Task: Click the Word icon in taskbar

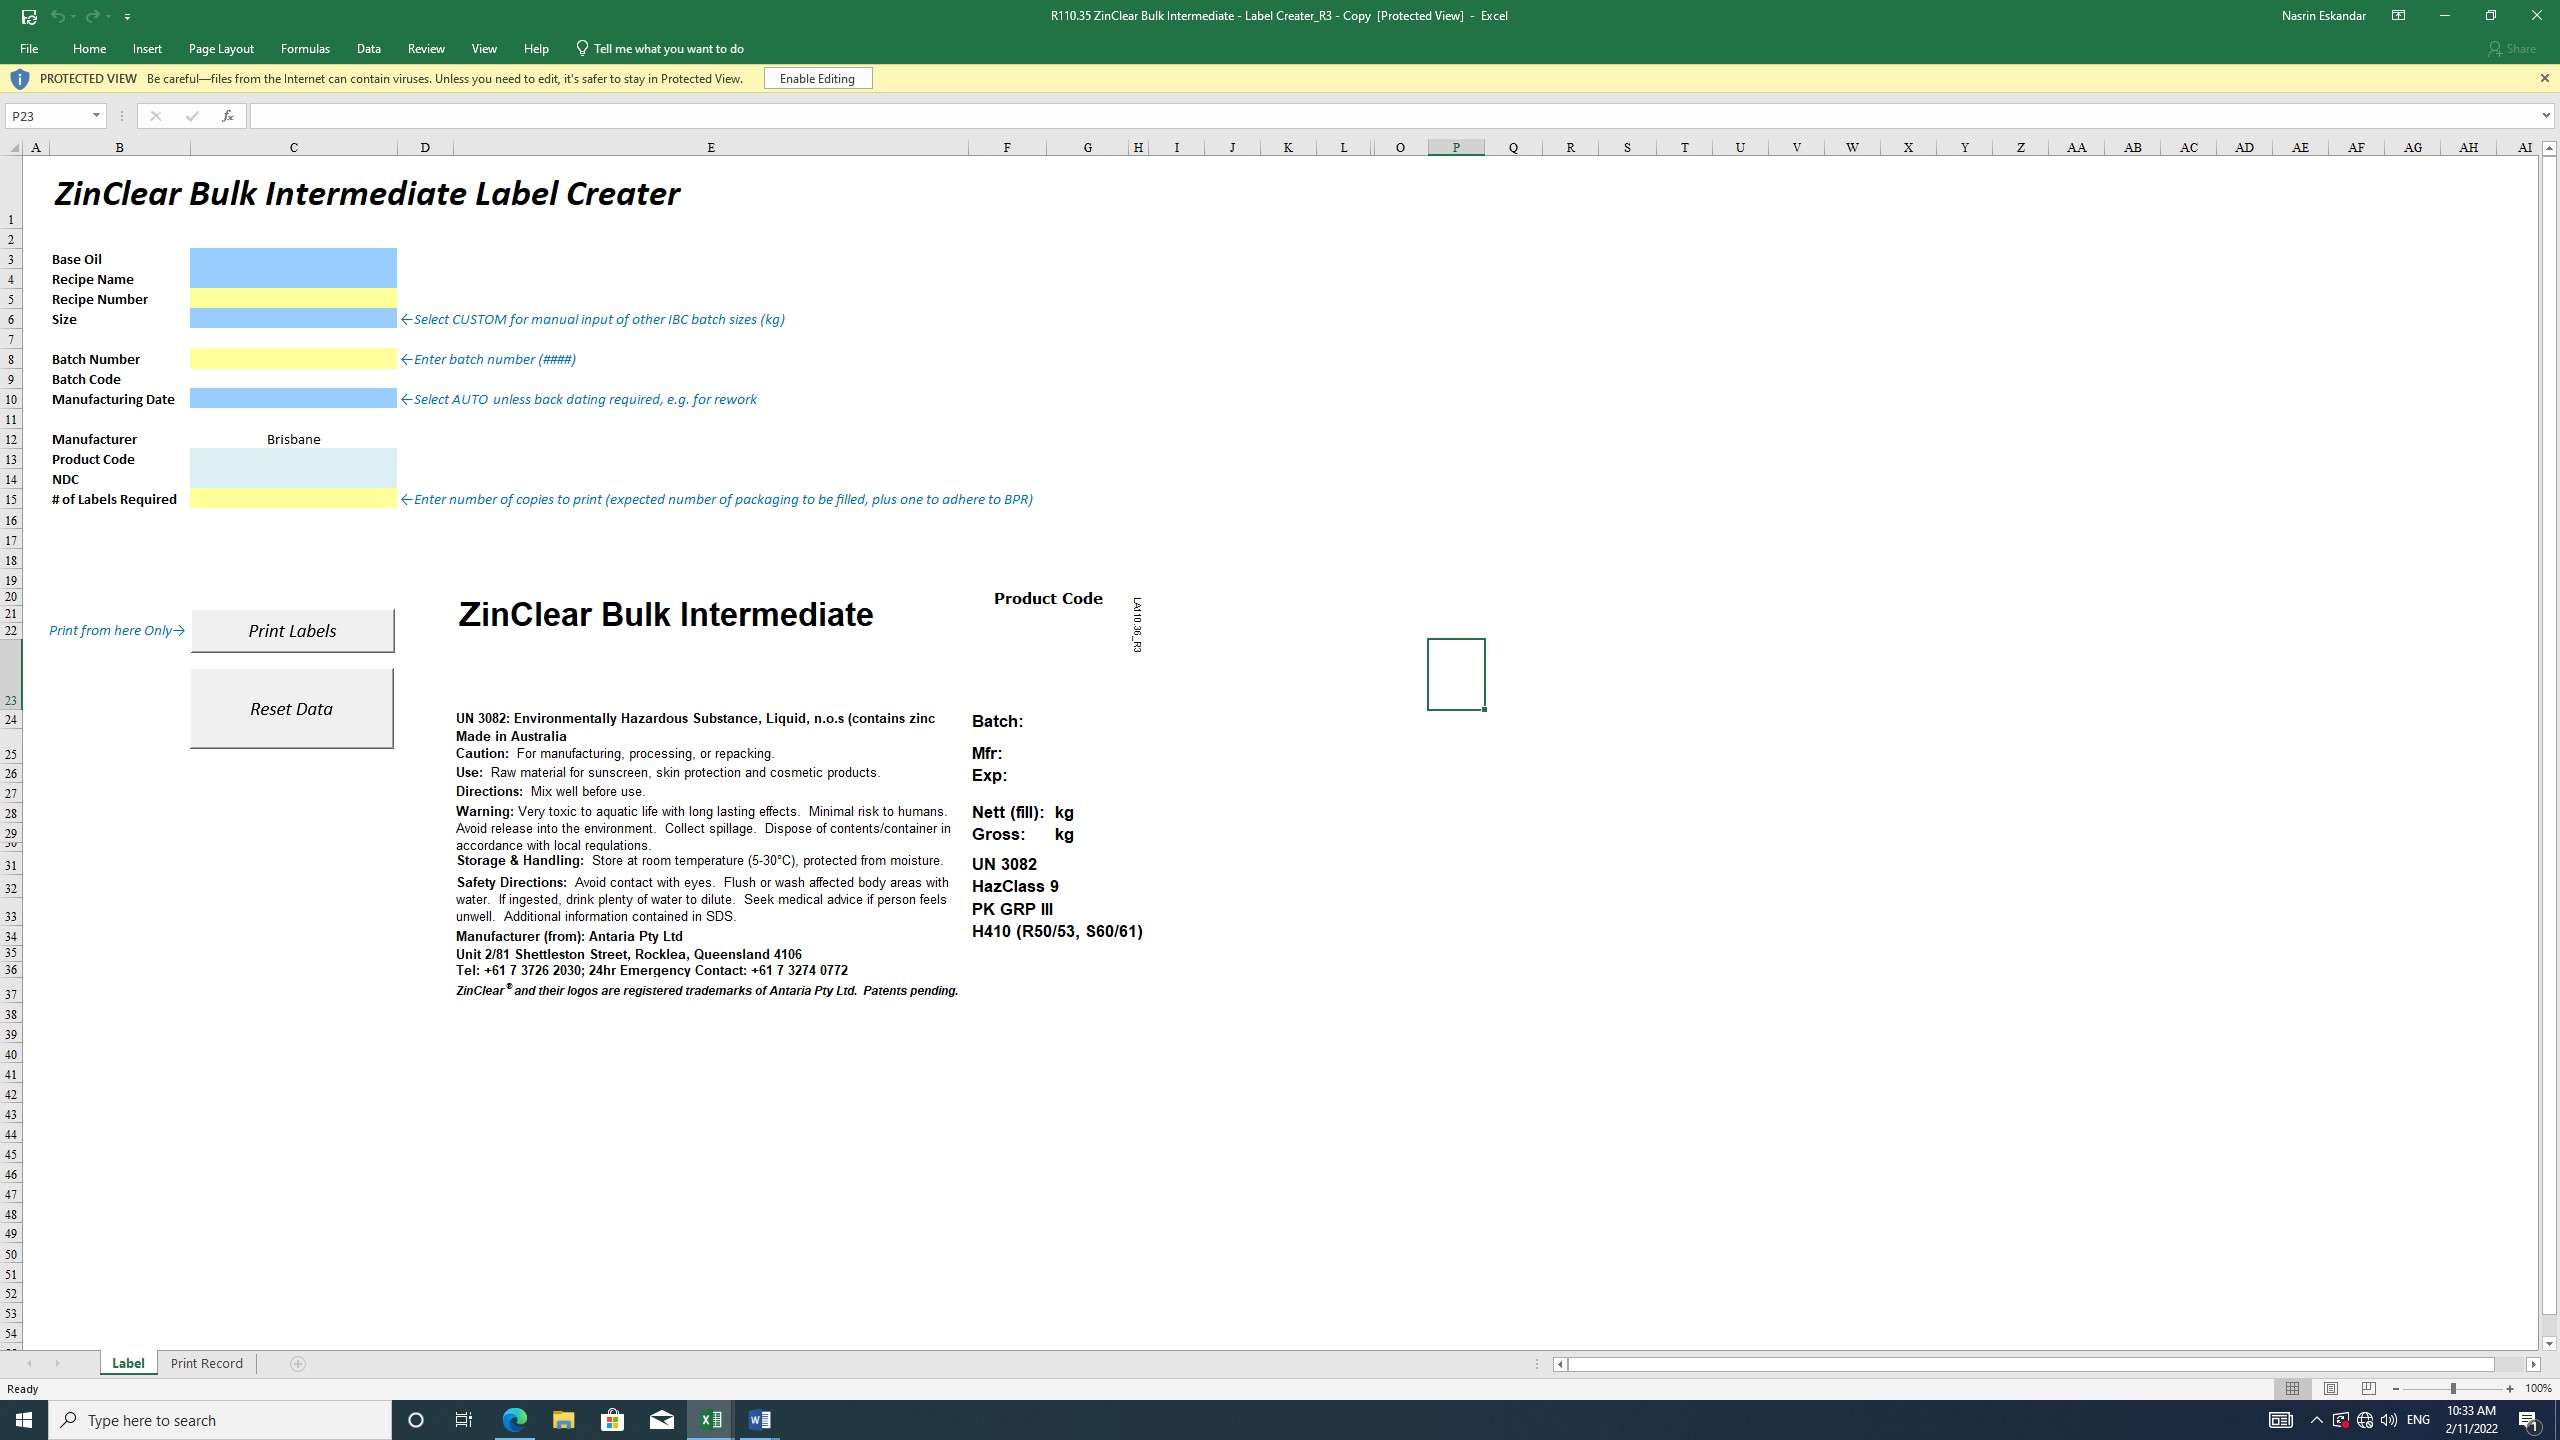Action: coord(759,1420)
